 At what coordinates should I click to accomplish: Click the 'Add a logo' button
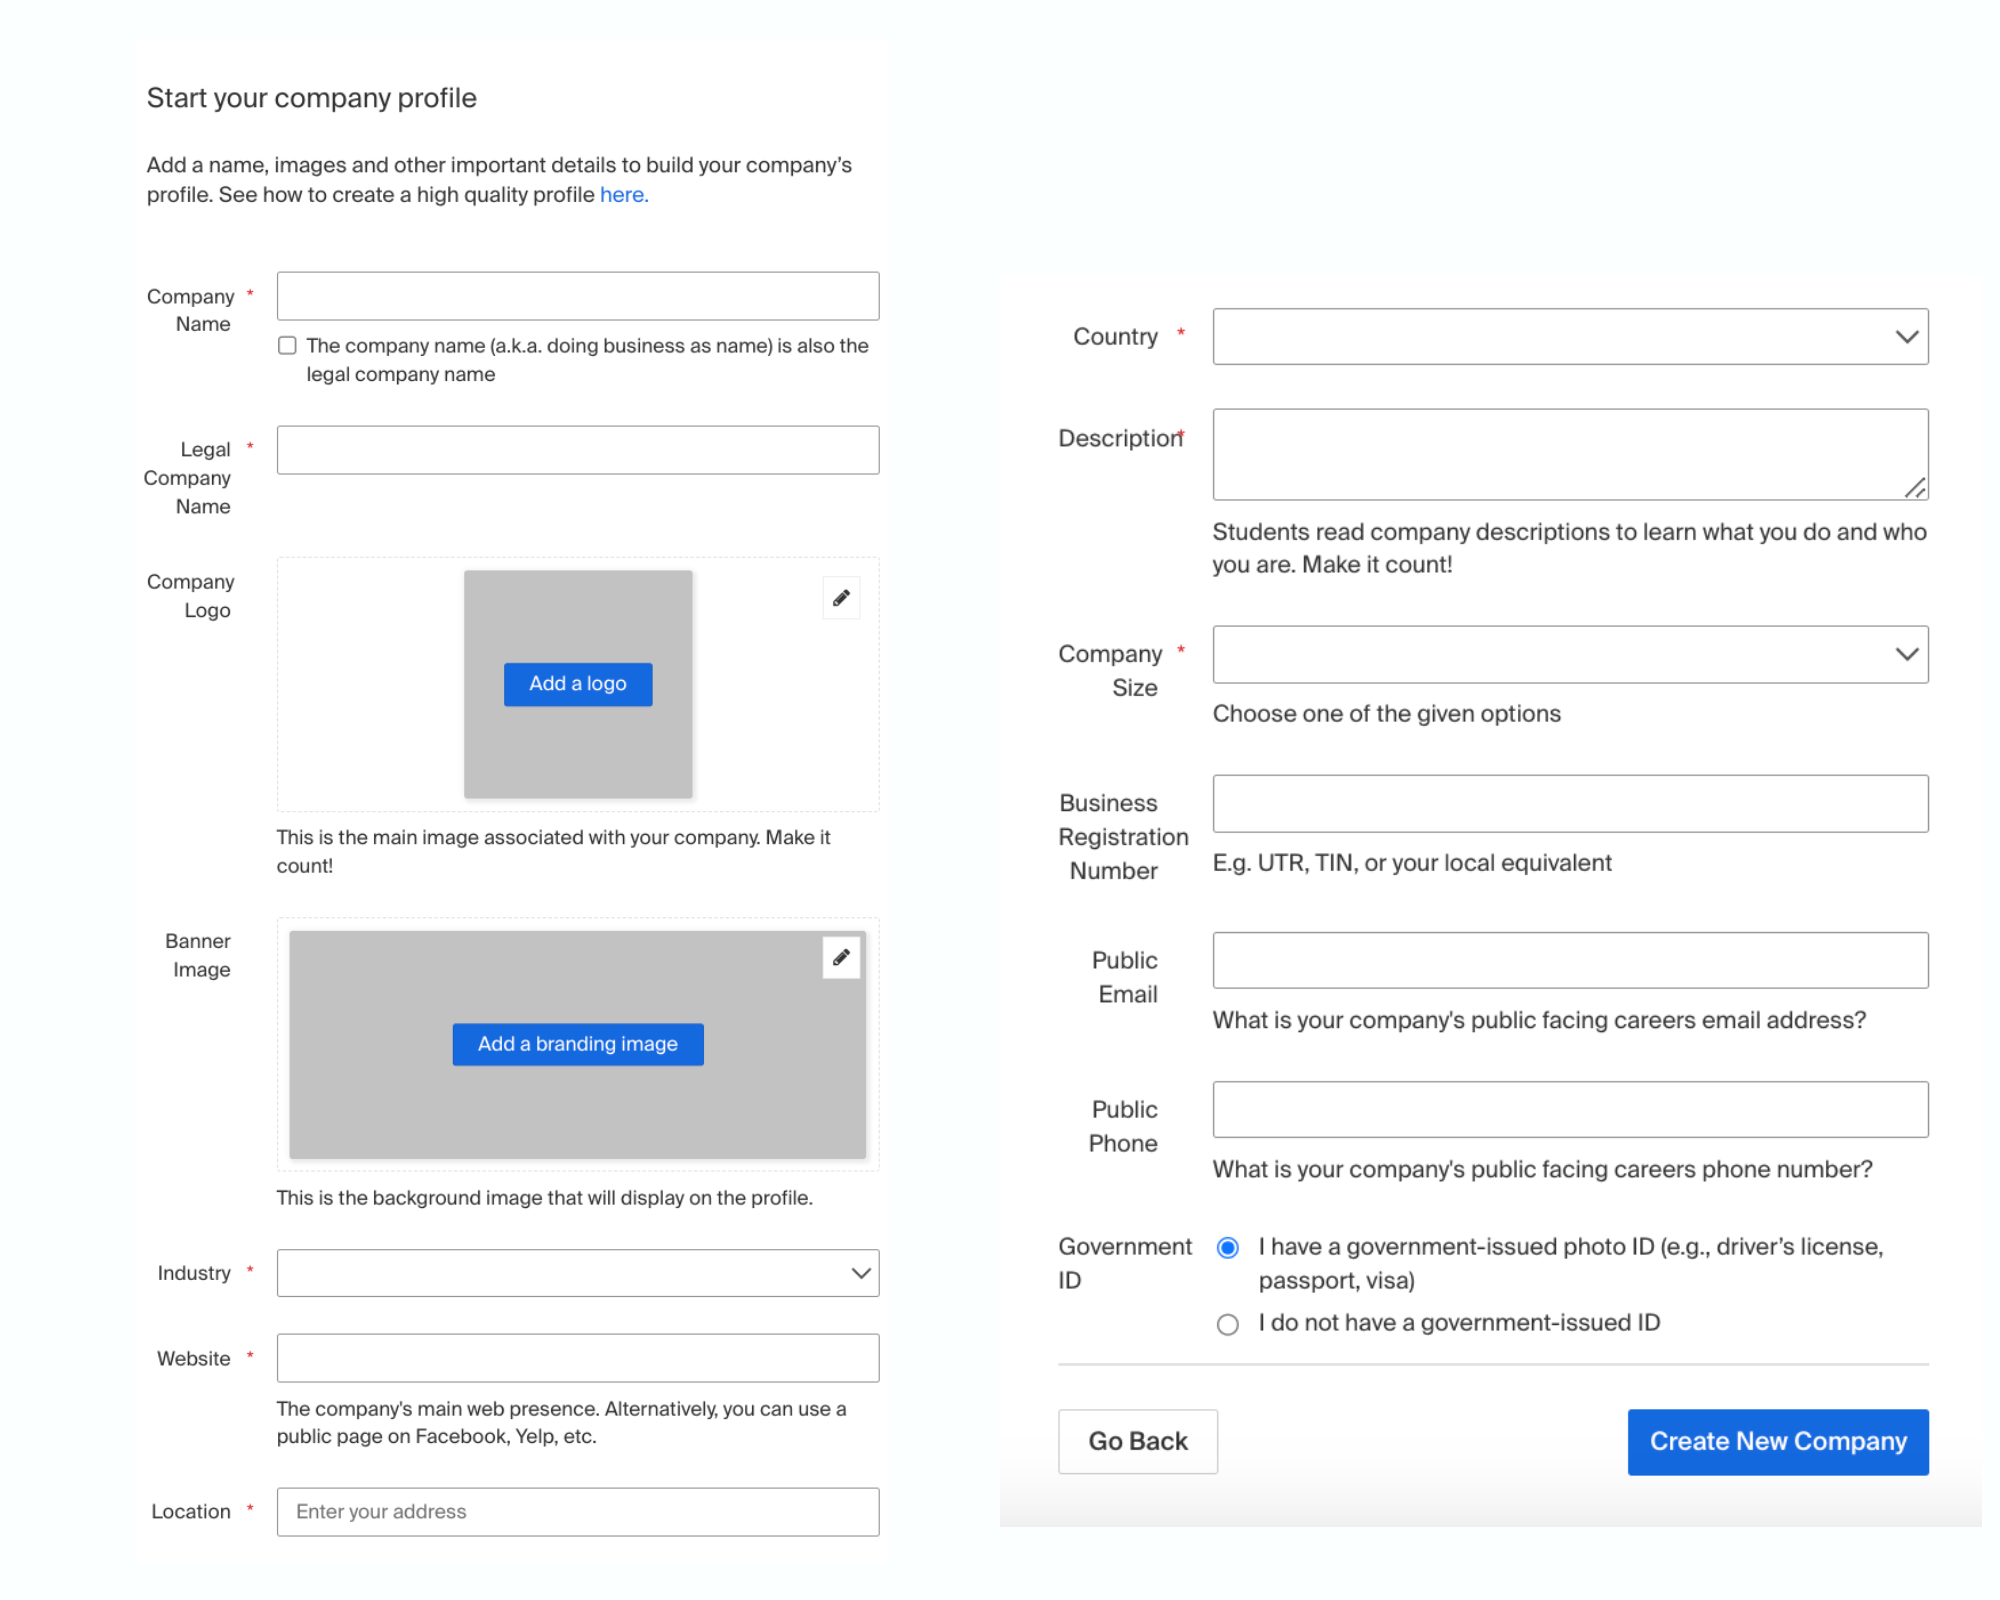[577, 684]
